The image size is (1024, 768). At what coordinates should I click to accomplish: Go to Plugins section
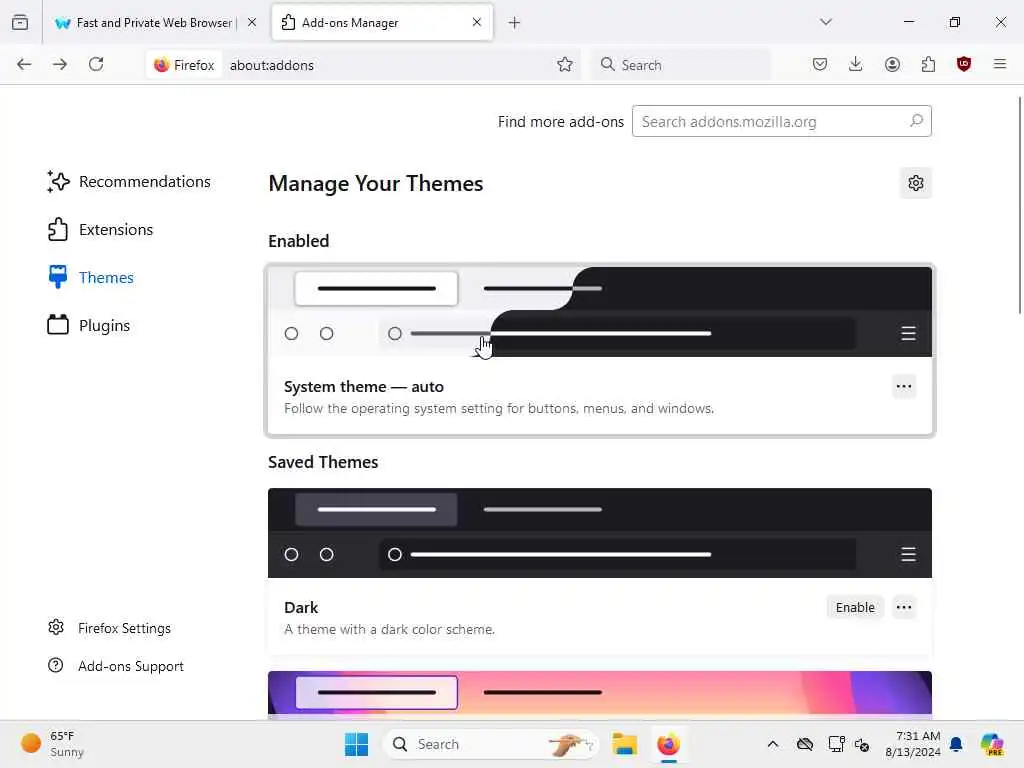89,325
